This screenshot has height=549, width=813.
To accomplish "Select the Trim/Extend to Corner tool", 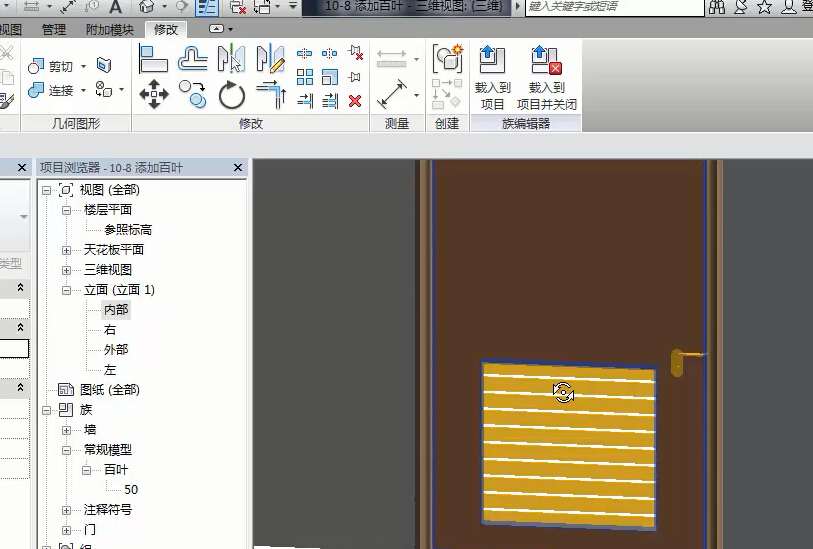I will pos(271,95).
